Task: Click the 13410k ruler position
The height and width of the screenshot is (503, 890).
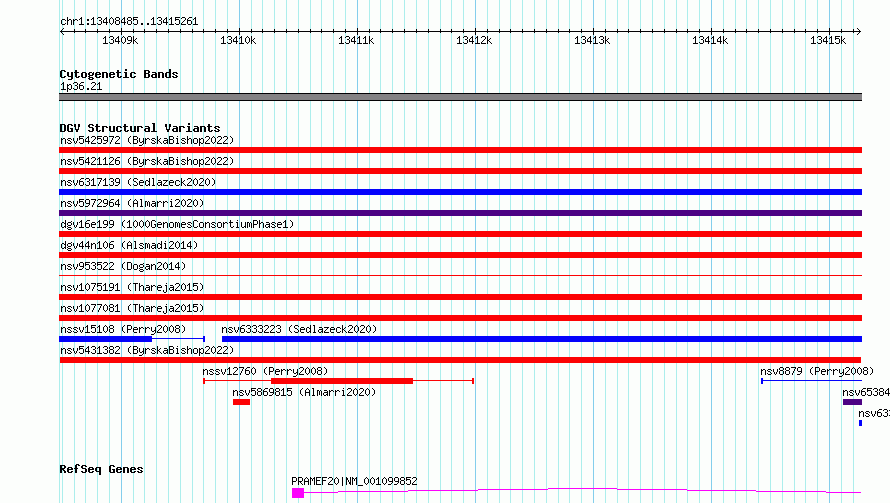Action: click(238, 40)
